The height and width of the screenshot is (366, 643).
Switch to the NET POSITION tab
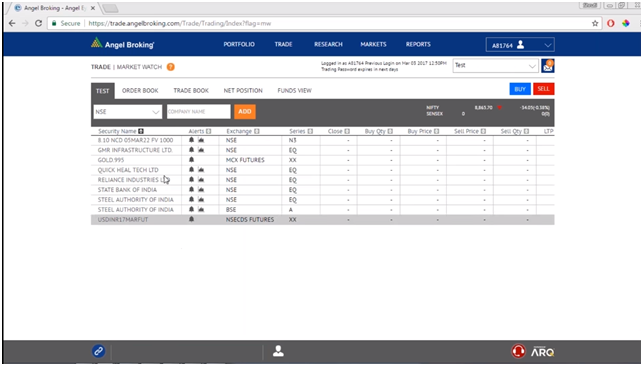243,91
